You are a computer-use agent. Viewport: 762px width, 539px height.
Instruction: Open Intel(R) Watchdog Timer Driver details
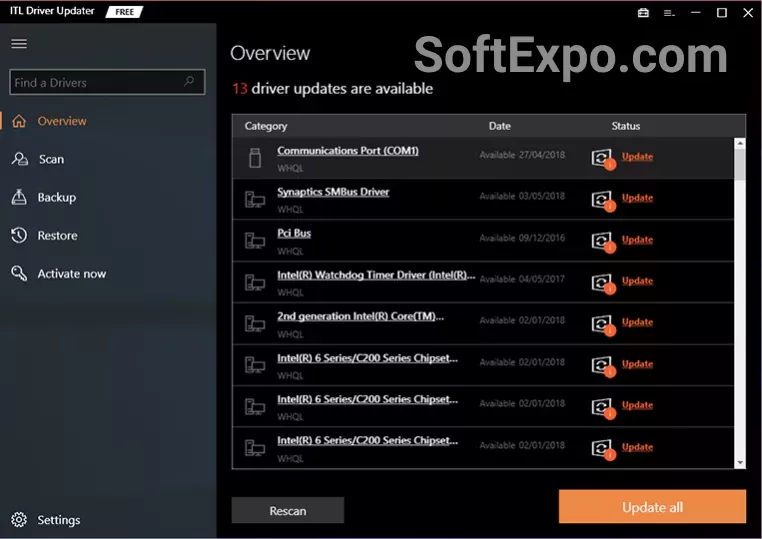tap(375, 275)
